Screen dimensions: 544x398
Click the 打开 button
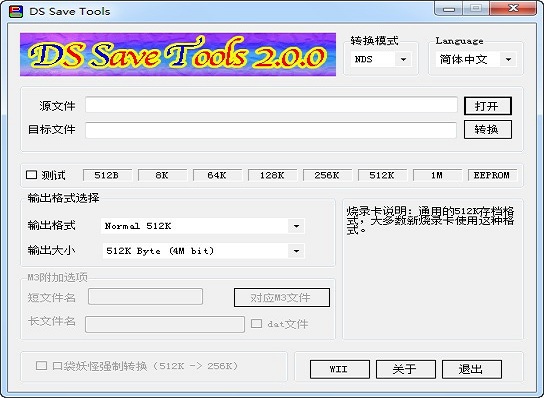pyautogui.click(x=488, y=106)
